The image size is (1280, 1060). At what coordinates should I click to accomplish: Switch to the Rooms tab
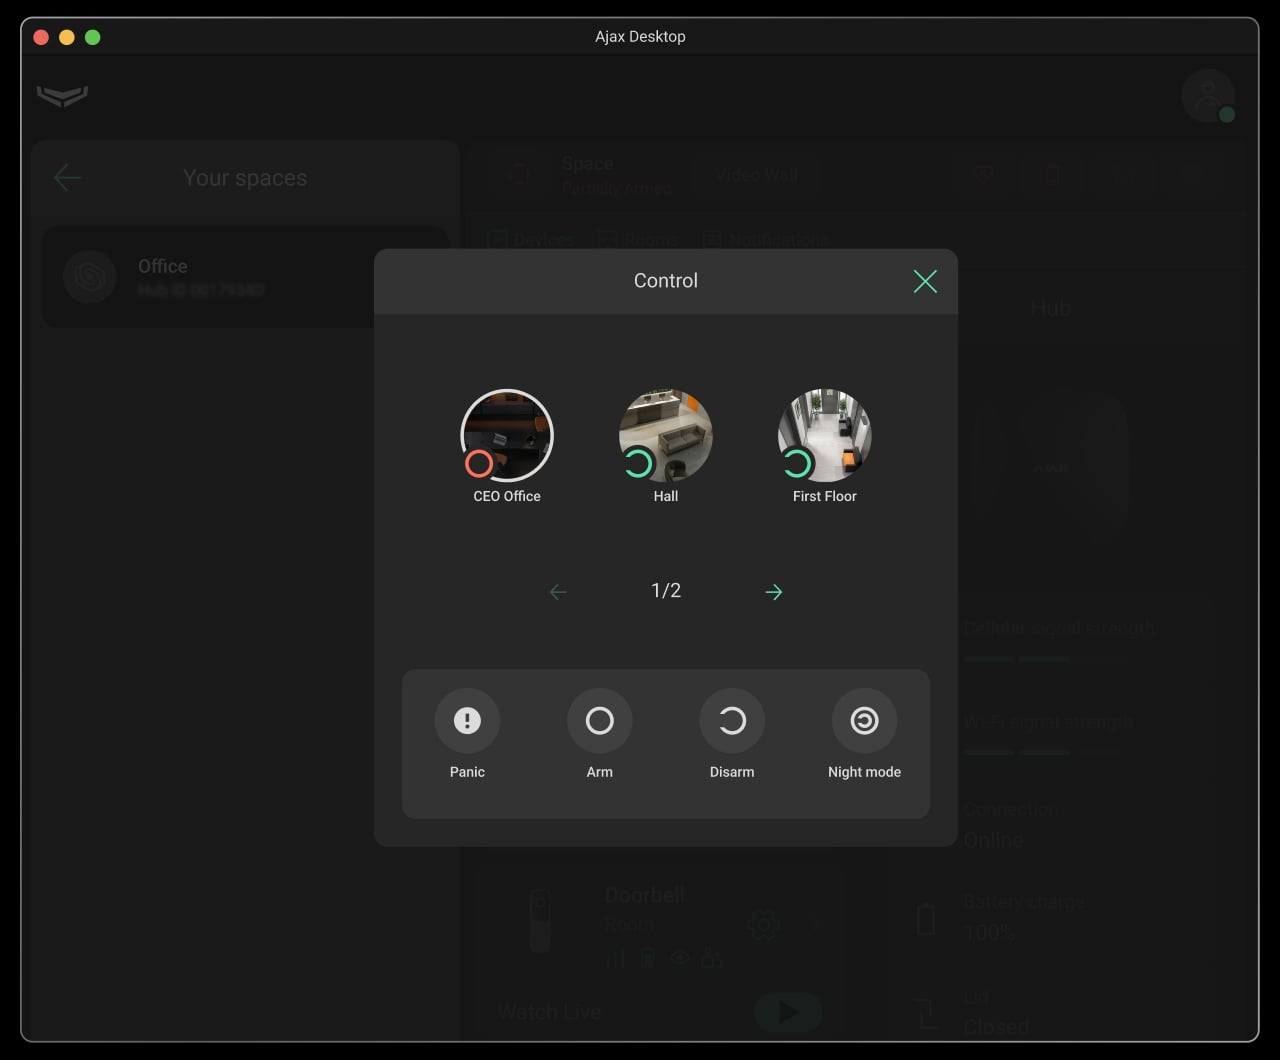(638, 240)
